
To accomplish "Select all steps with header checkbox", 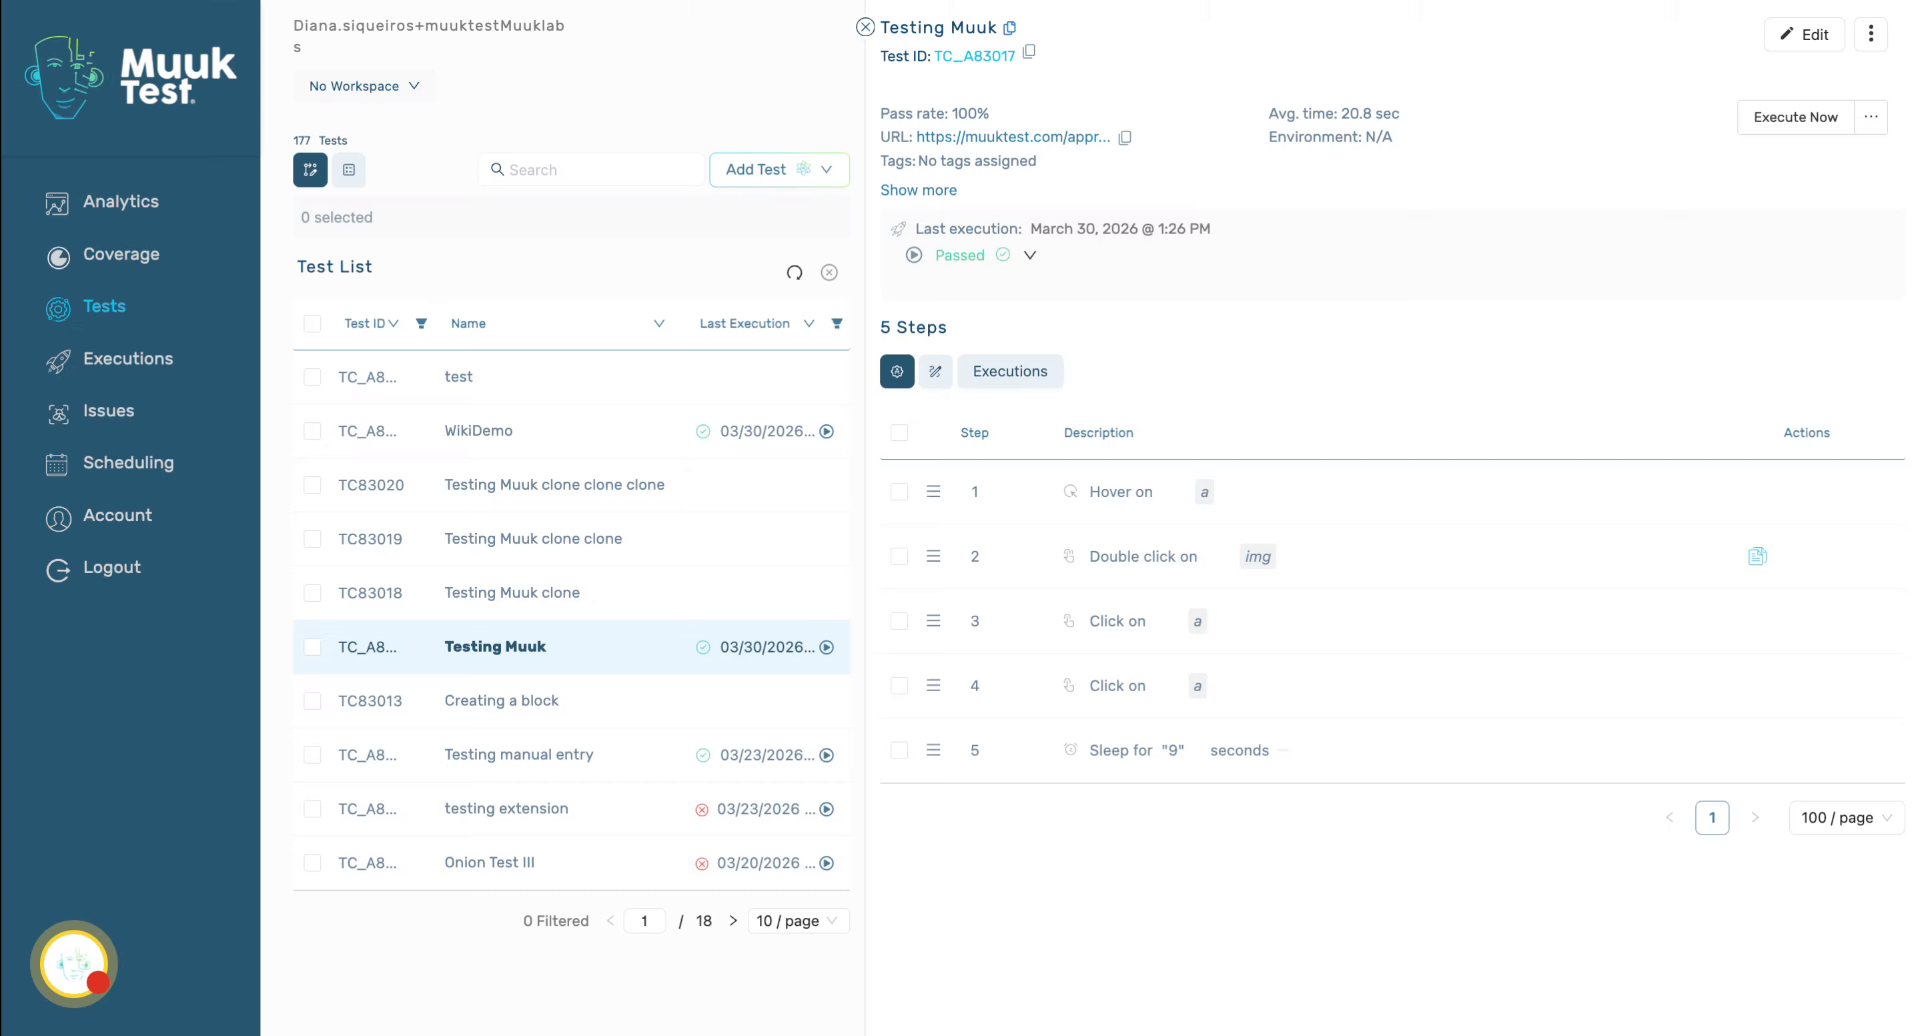I will pyautogui.click(x=899, y=433).
